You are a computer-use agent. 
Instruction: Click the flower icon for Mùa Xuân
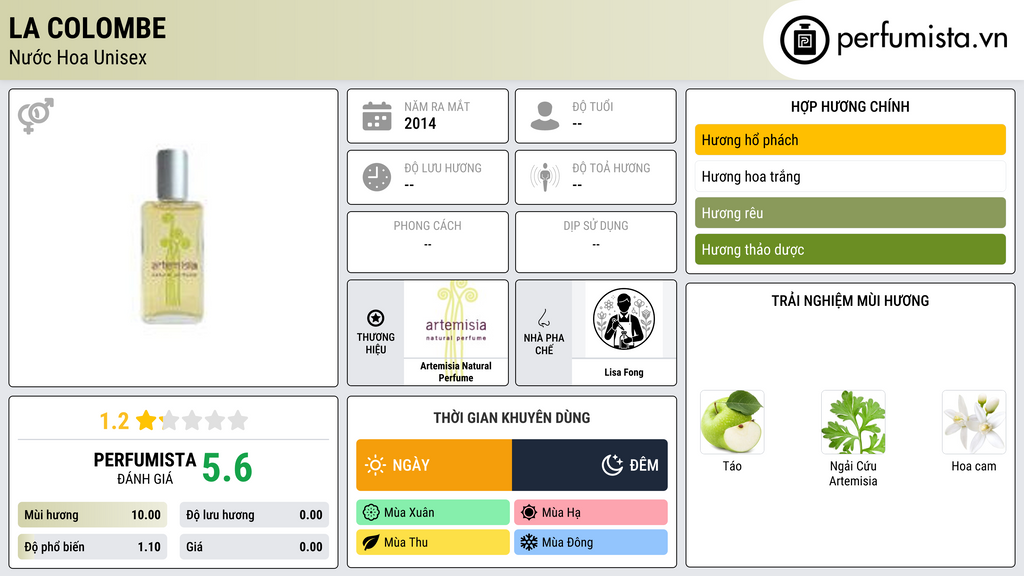tap(371, 513)
